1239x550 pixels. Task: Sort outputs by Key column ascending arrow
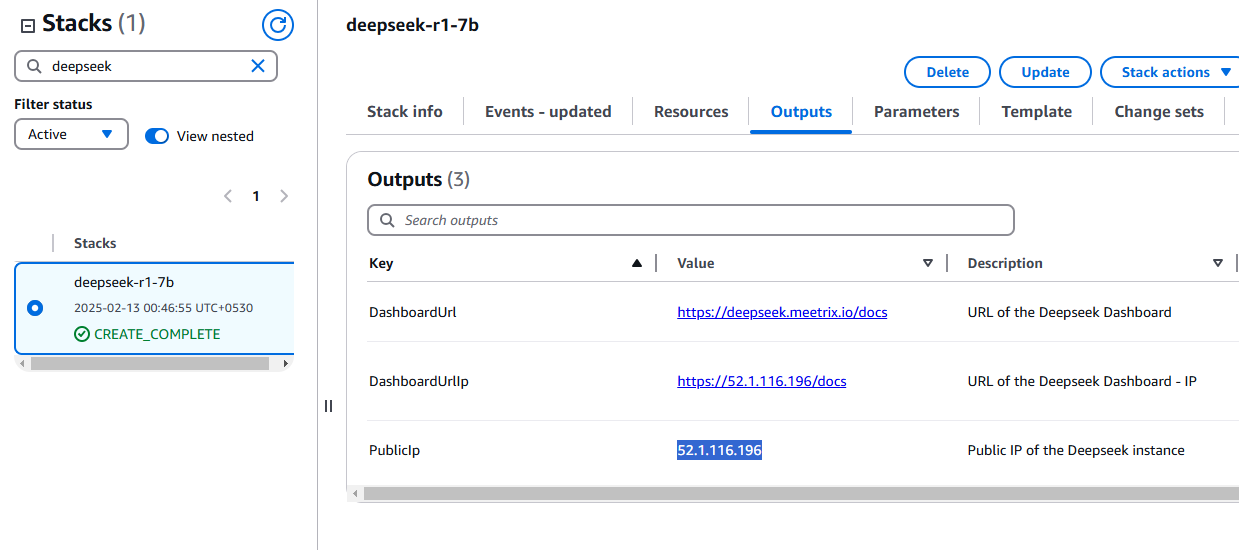click(x=637, y=264)
